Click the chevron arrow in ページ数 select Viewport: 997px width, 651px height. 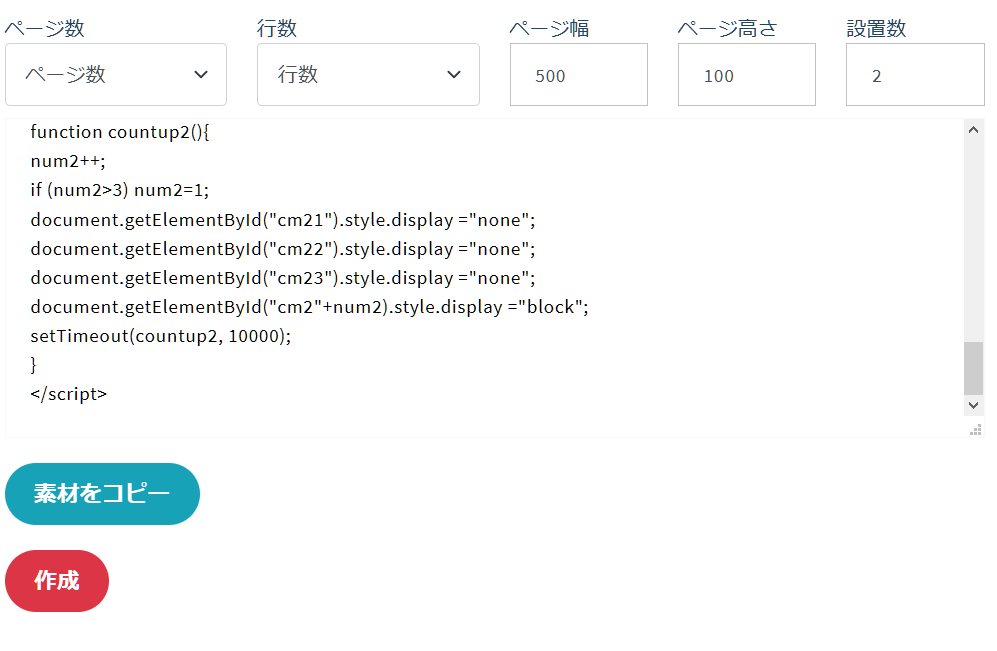click(201, 74)
